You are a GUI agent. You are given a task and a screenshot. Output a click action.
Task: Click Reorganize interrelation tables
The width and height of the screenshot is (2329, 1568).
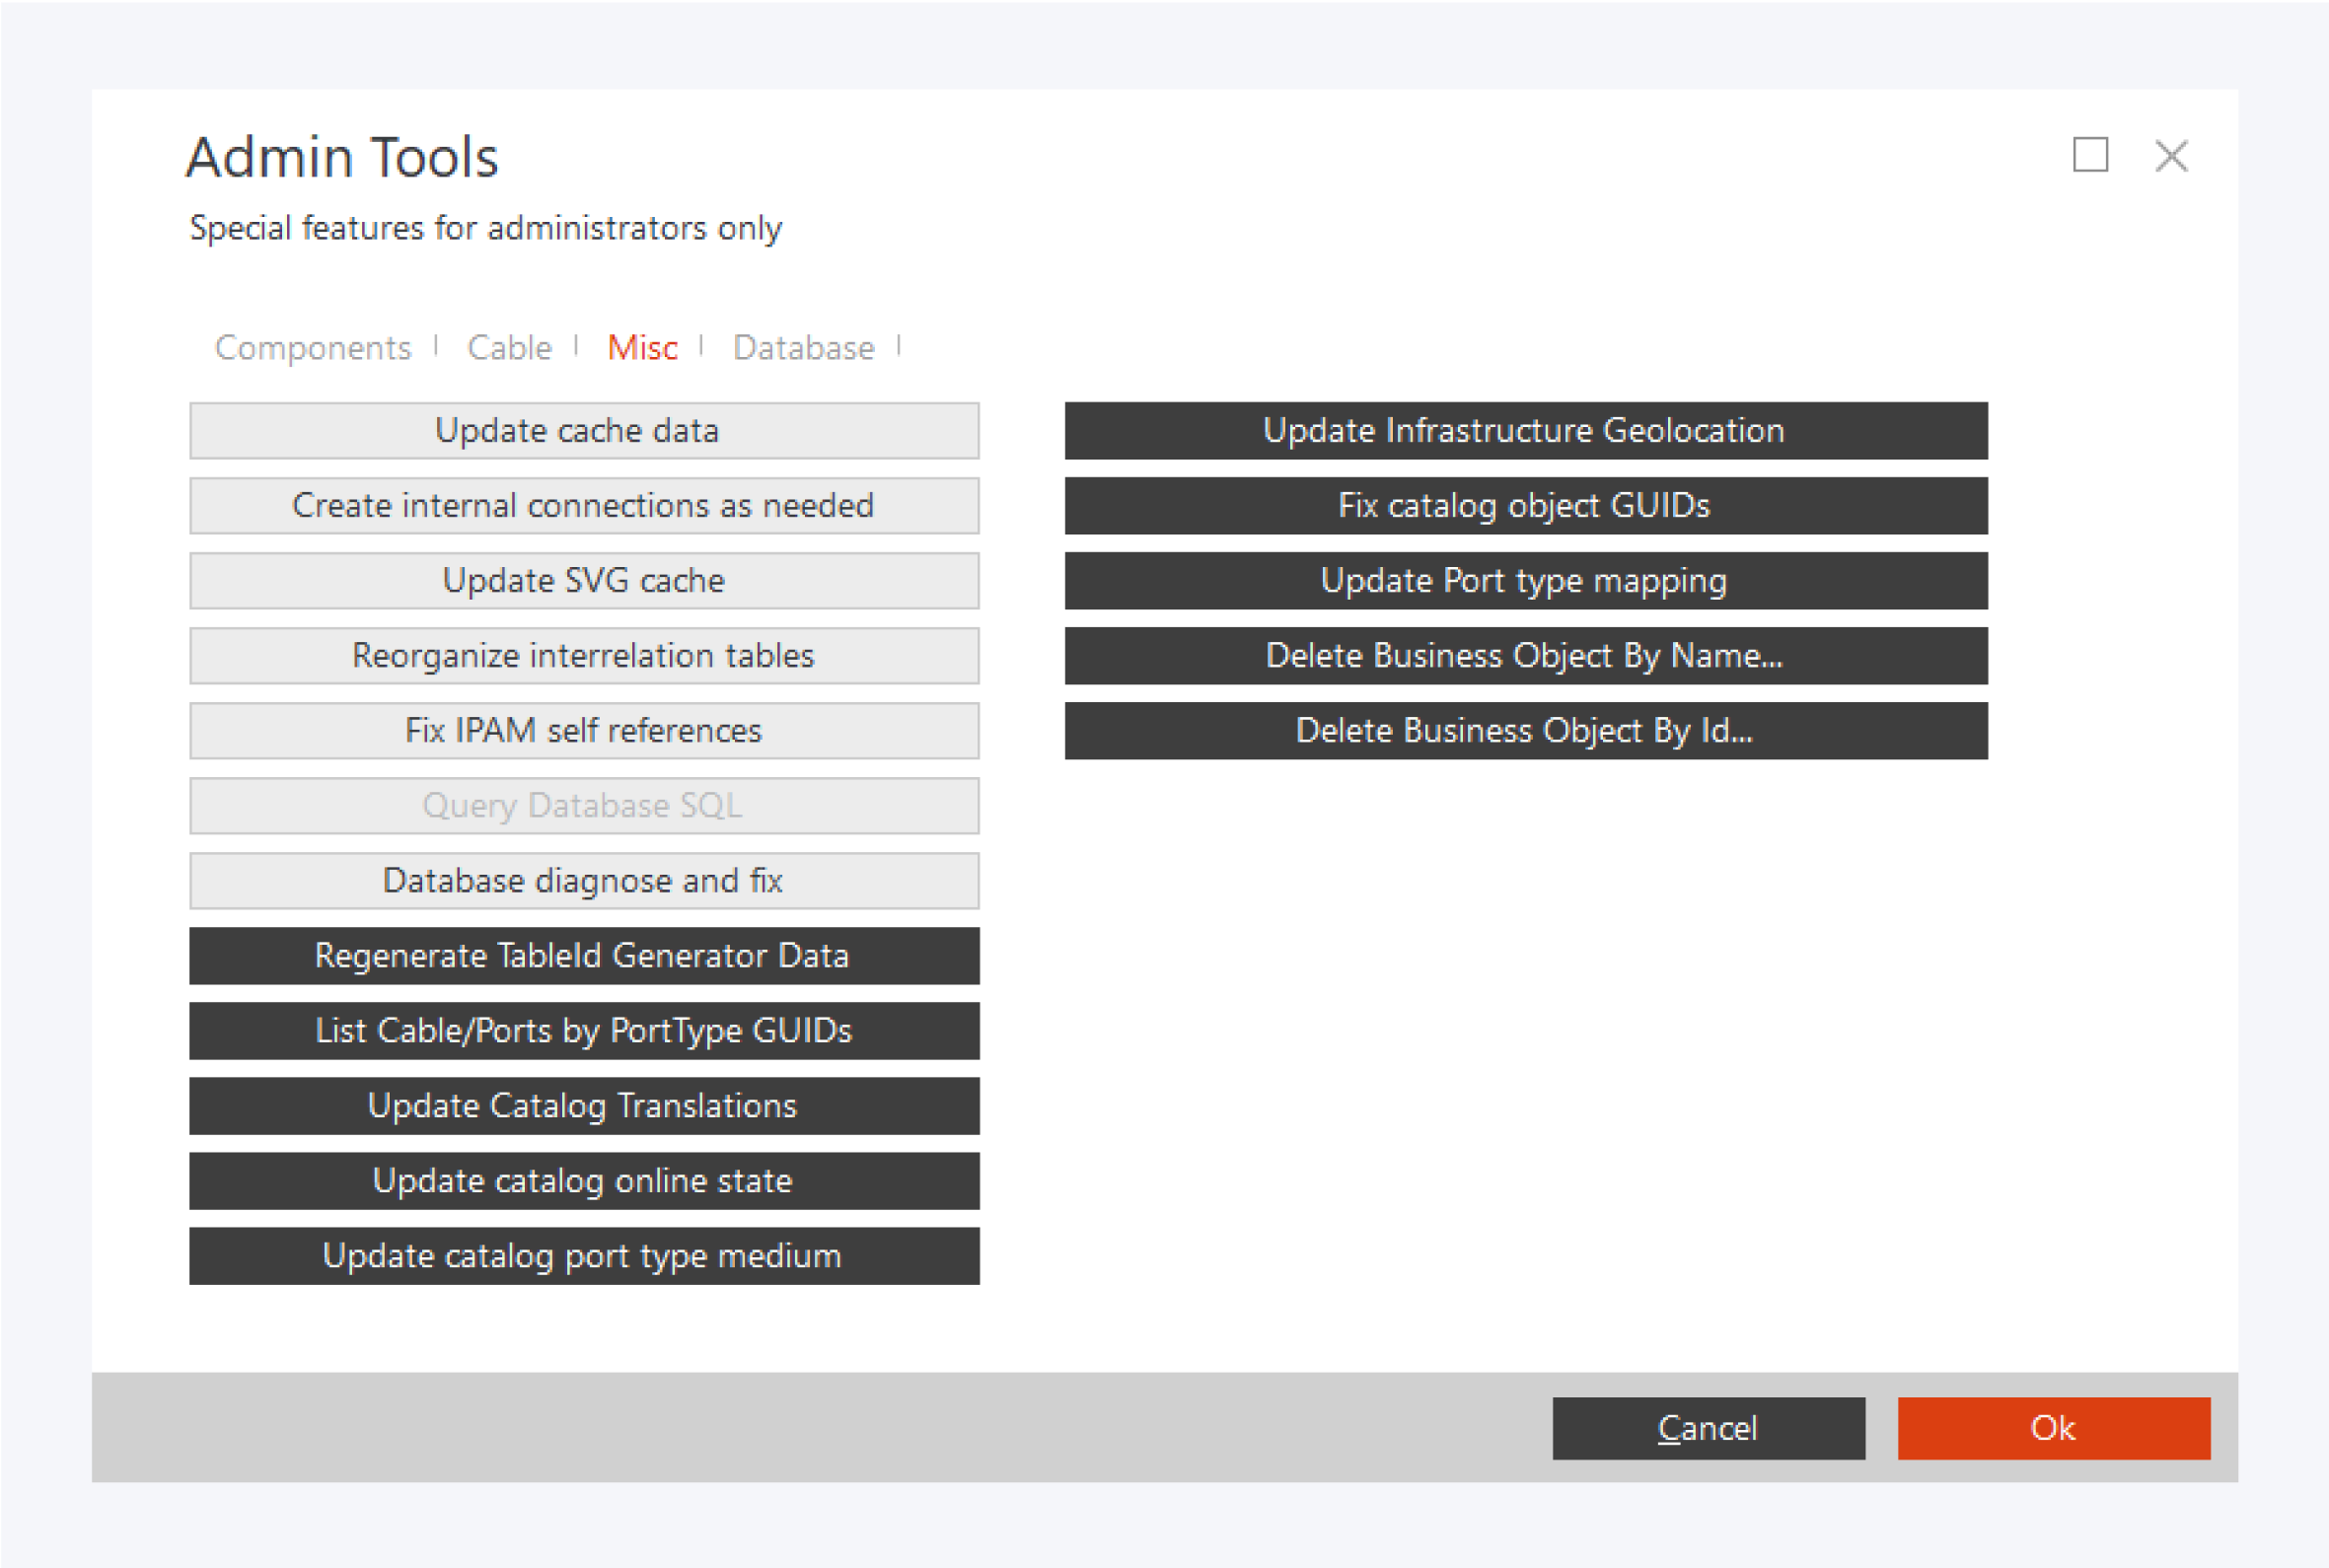coord(584,656)
